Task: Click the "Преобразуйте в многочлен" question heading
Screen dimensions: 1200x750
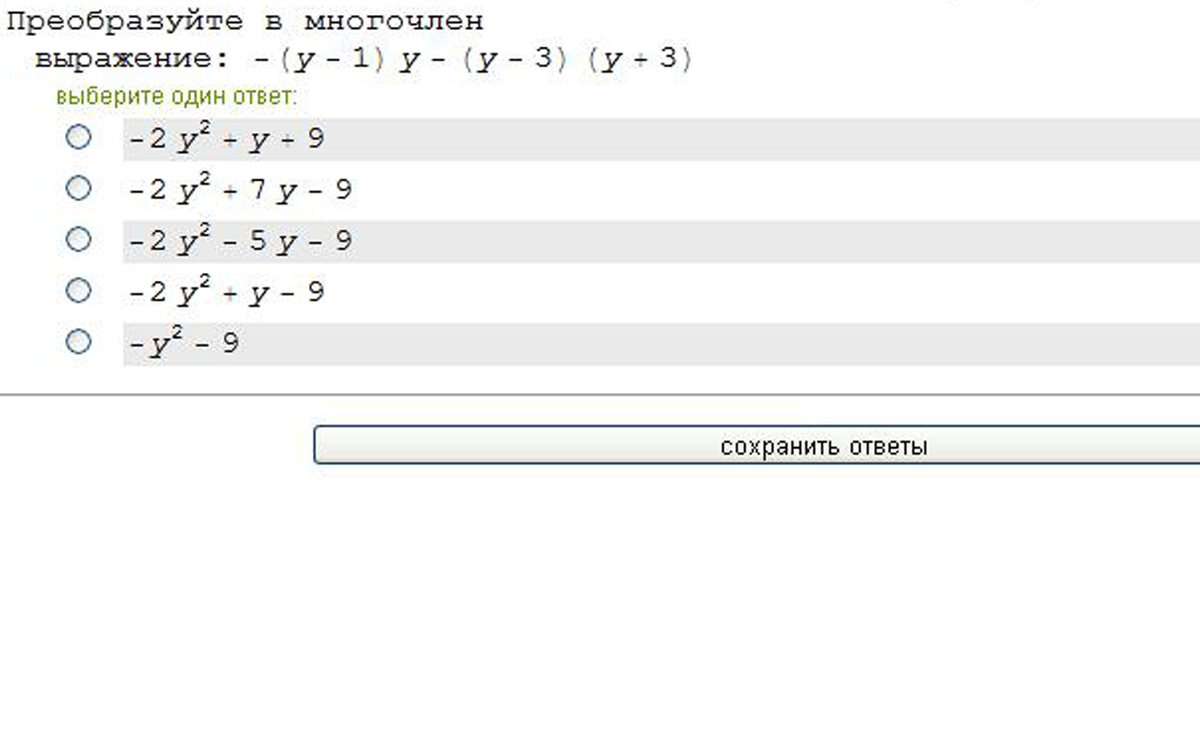Action: 245,21
